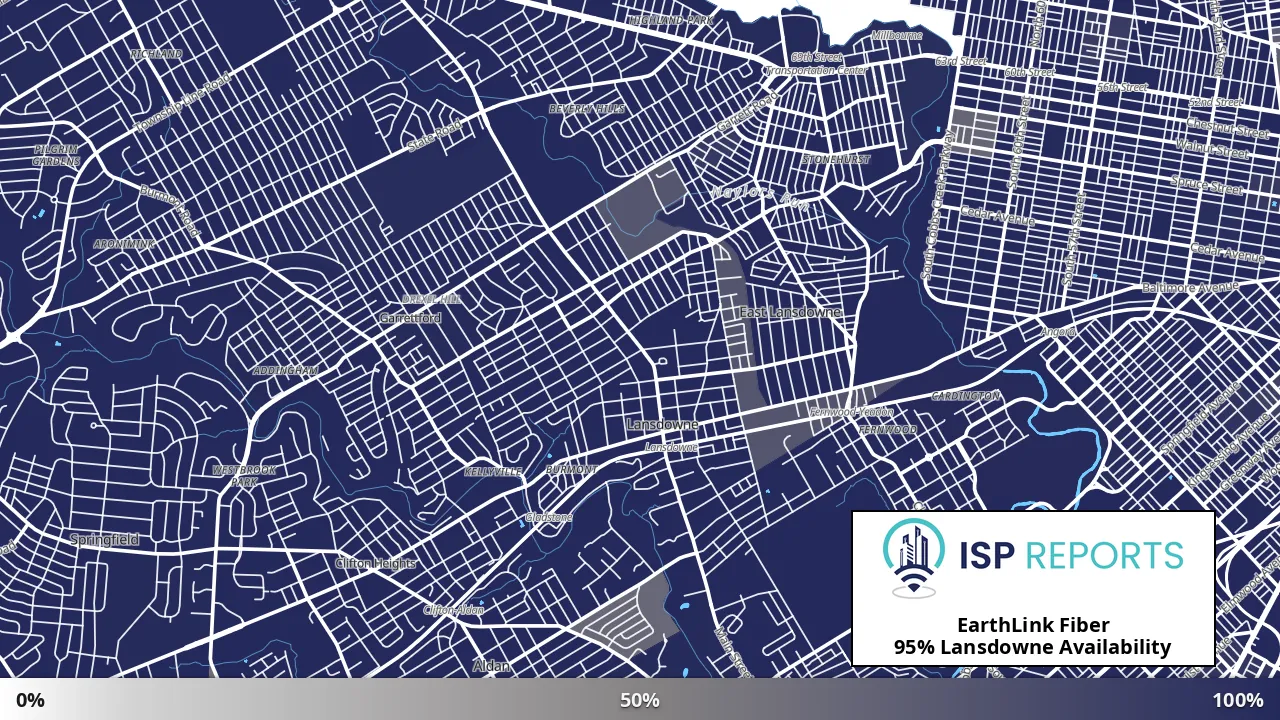
Task: Select the "Highland Park" label
Action: 672,20
